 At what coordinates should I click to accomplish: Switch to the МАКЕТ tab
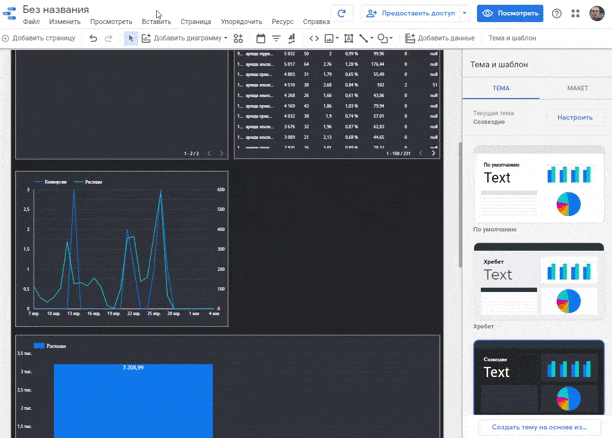point(577,88)
